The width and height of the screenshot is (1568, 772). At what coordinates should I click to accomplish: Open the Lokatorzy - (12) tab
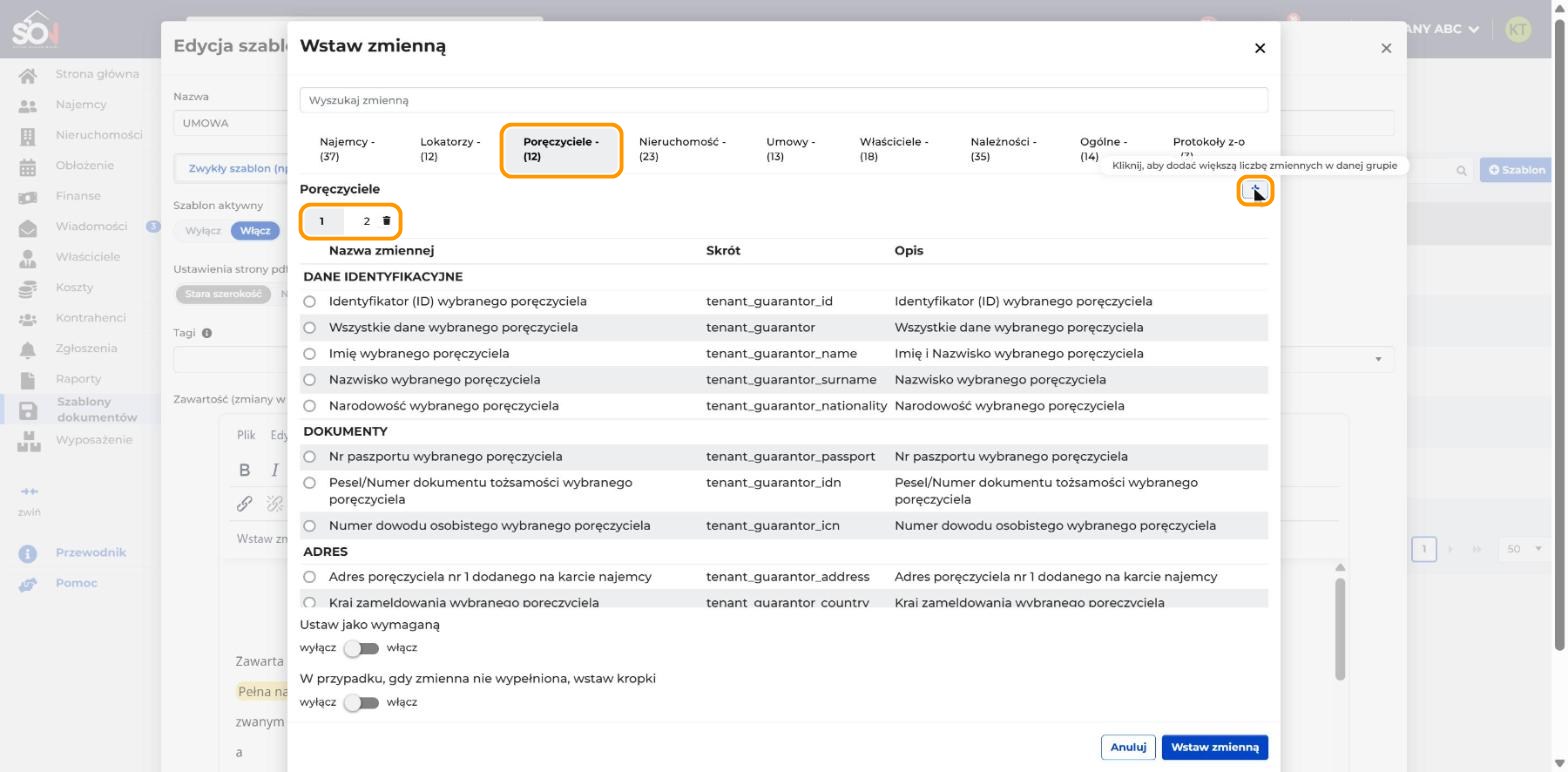(450, 149)
